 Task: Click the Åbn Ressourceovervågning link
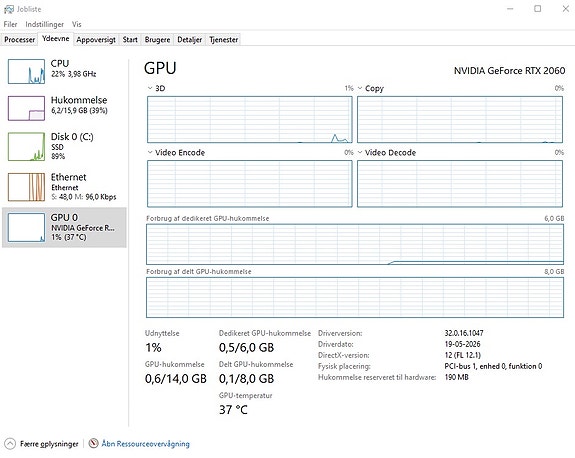(146, 444)
